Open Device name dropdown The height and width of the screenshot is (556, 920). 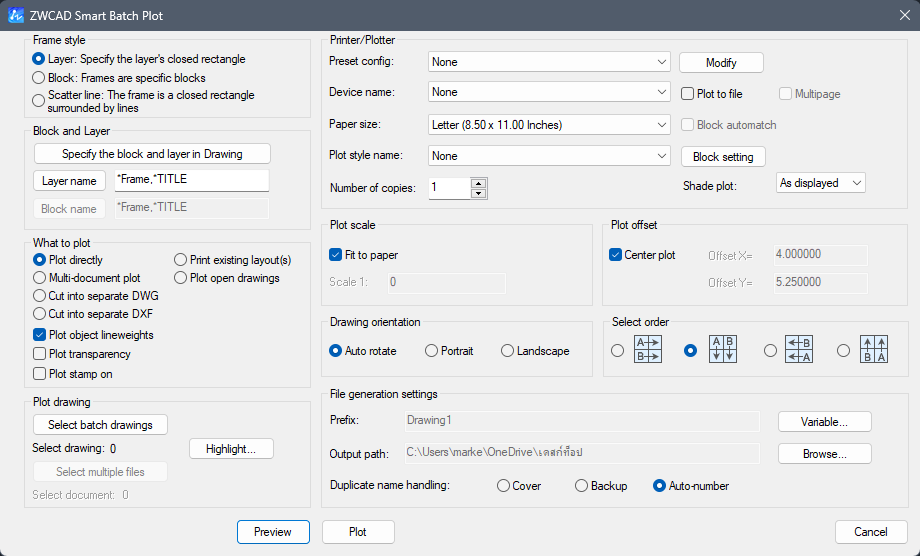pos(549,92)
